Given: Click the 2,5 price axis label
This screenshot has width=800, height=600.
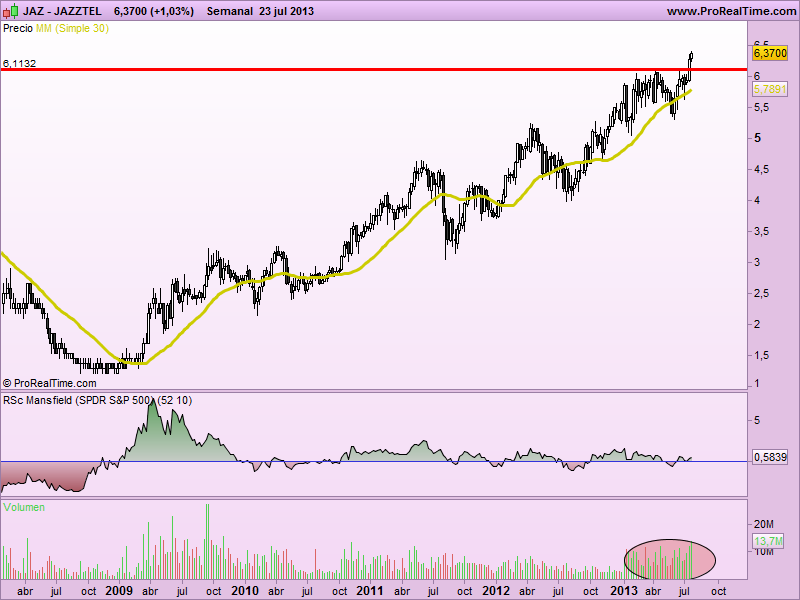Looking at the screenshot, I should click(762, 293).
